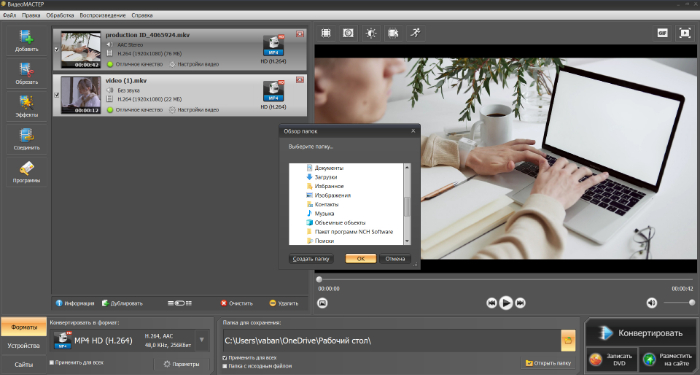Click the browse folder icon beside save path

point(568,340)
